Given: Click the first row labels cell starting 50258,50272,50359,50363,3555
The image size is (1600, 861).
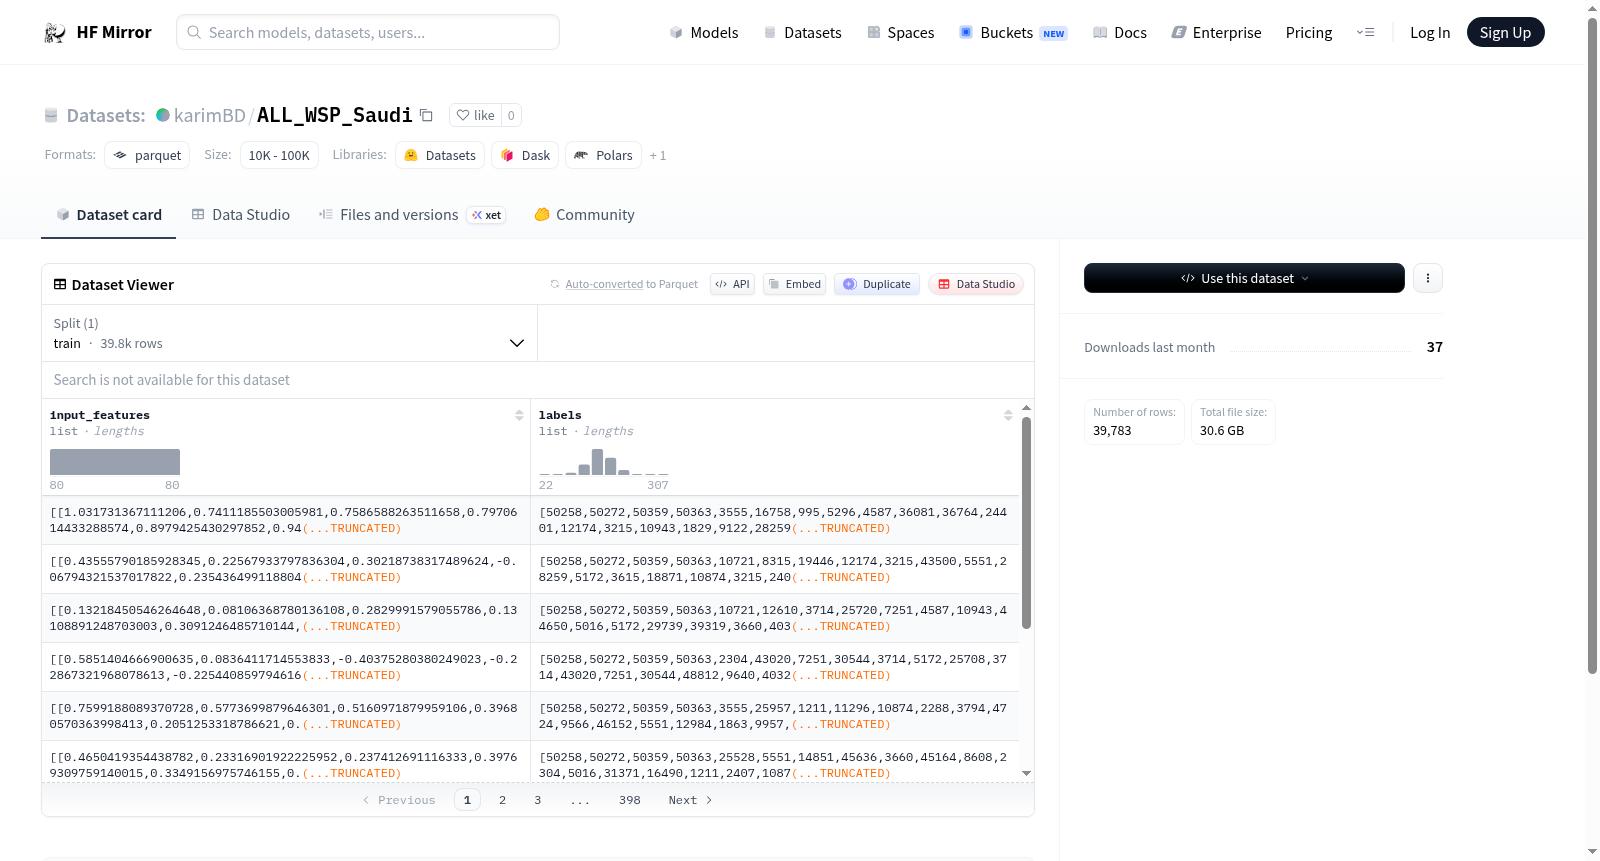Looking at the screenshot, I should click(x=774, y=520).
